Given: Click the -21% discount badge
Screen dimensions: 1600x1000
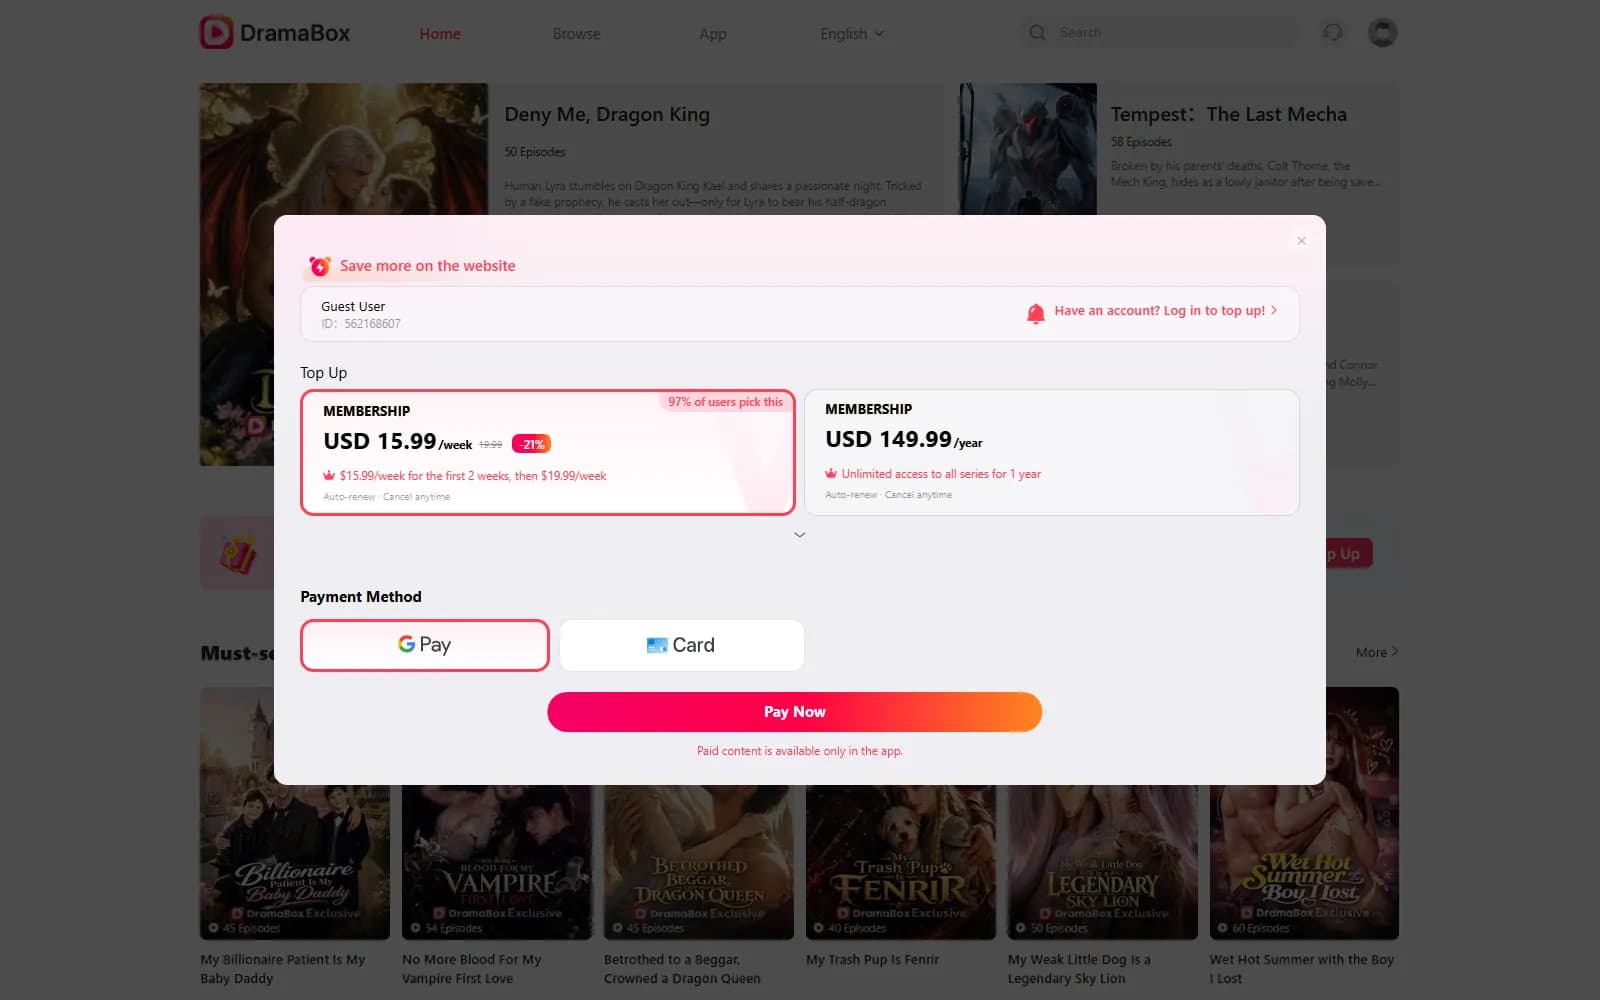Looking at the screenshot, I should [531, 444].
